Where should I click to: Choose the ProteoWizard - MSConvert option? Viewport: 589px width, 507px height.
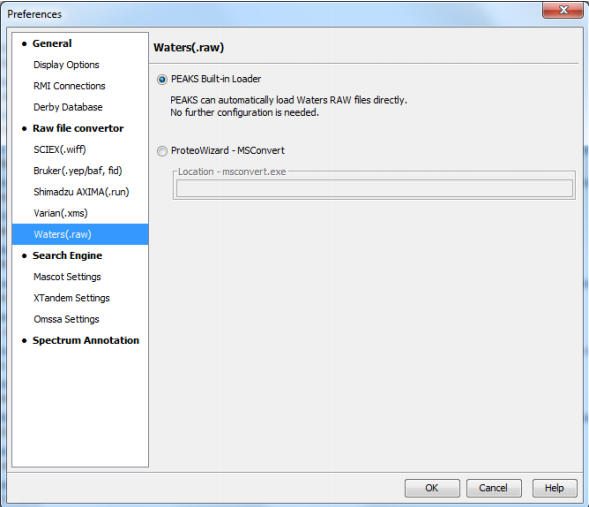tap(162, 151)
